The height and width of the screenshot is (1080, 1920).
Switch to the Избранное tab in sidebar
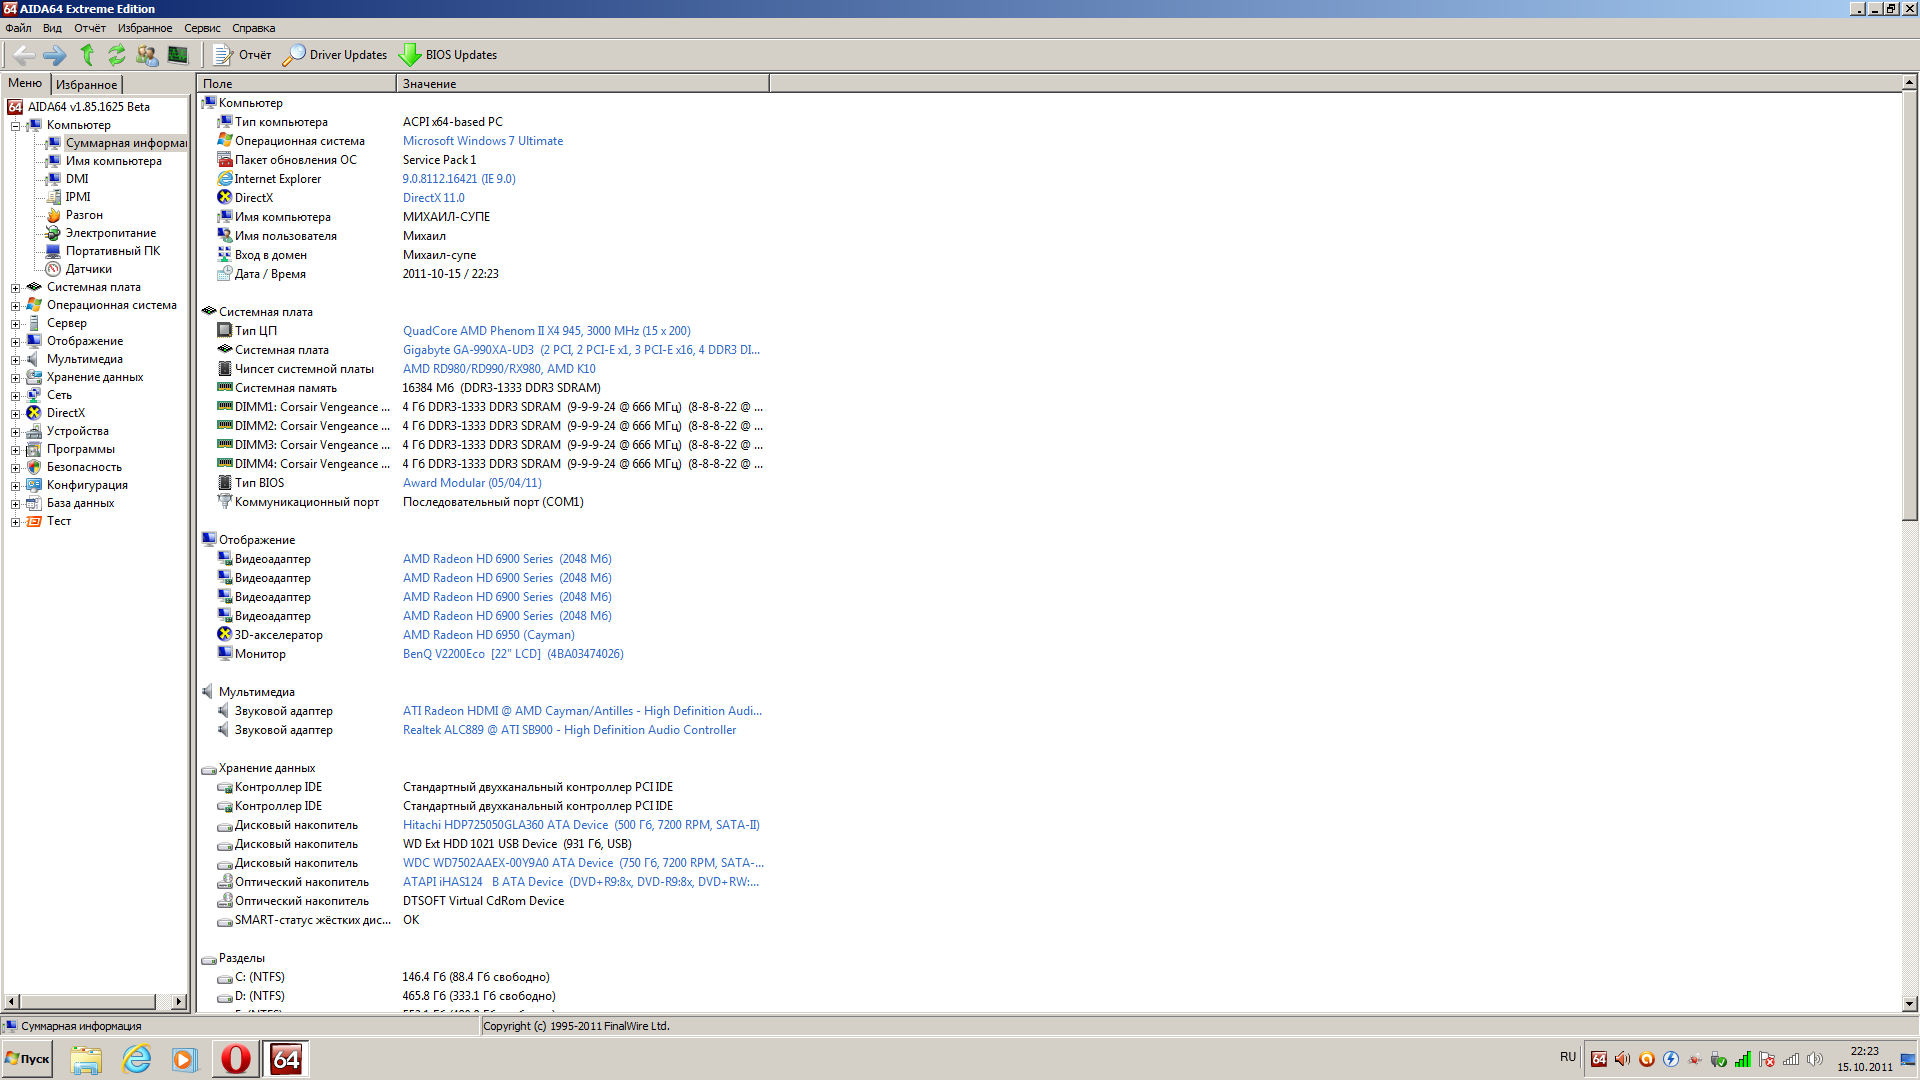click(x=87, y=85)
